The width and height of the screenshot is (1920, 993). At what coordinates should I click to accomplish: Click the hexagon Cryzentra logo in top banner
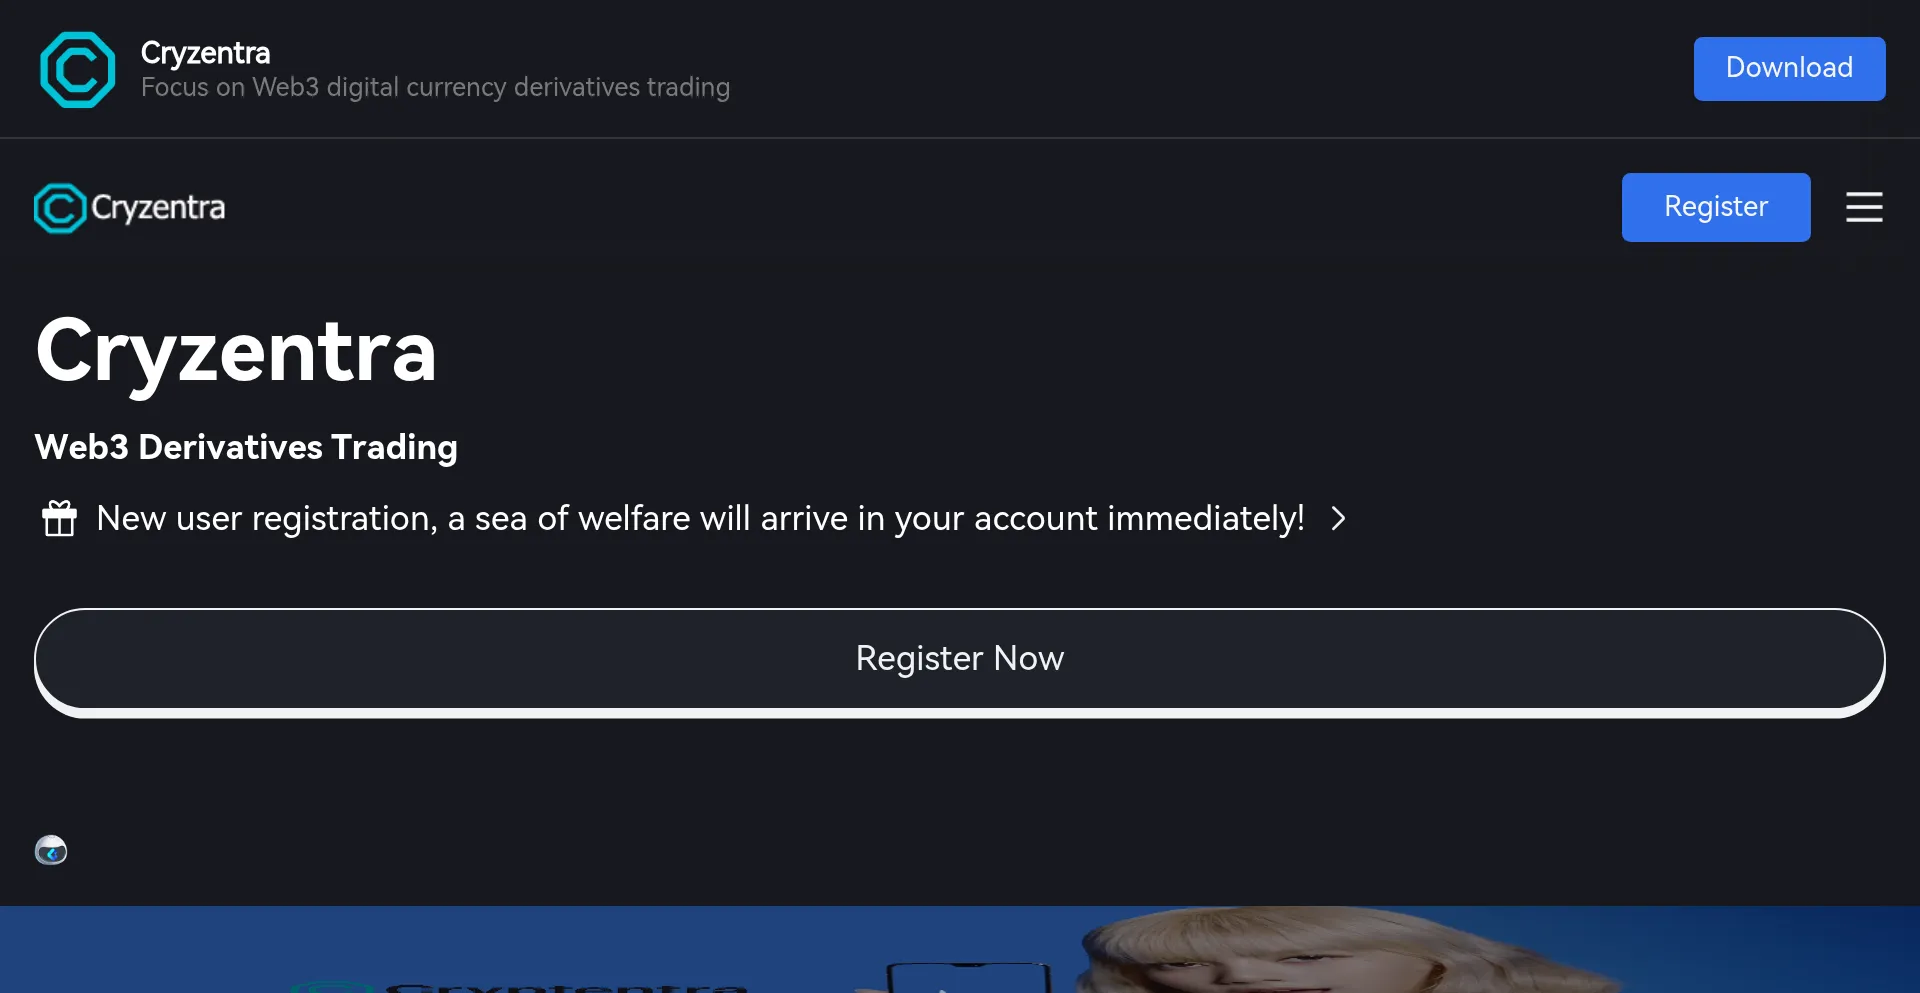(77, 69)
